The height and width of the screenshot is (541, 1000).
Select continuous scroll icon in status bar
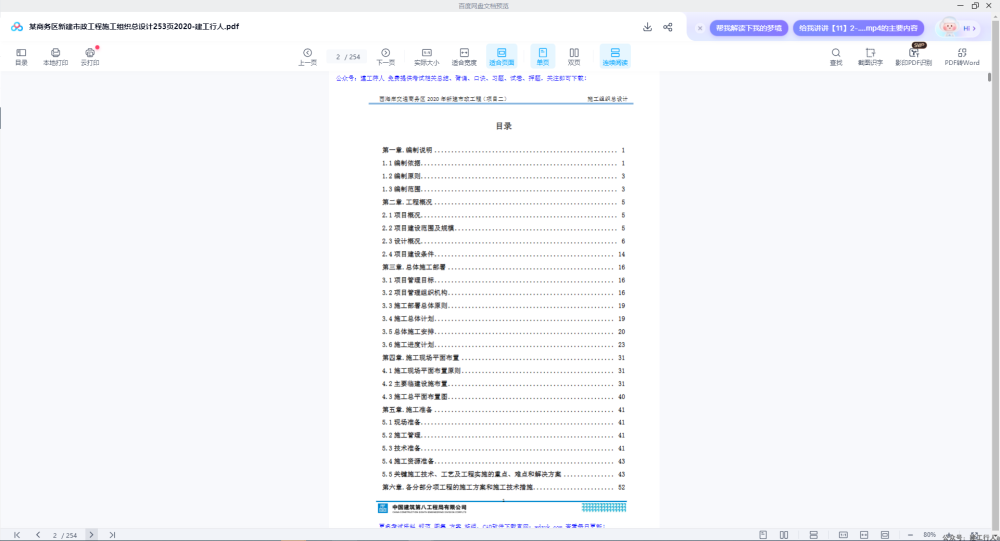pyautogui.click(x=814, y=535)
